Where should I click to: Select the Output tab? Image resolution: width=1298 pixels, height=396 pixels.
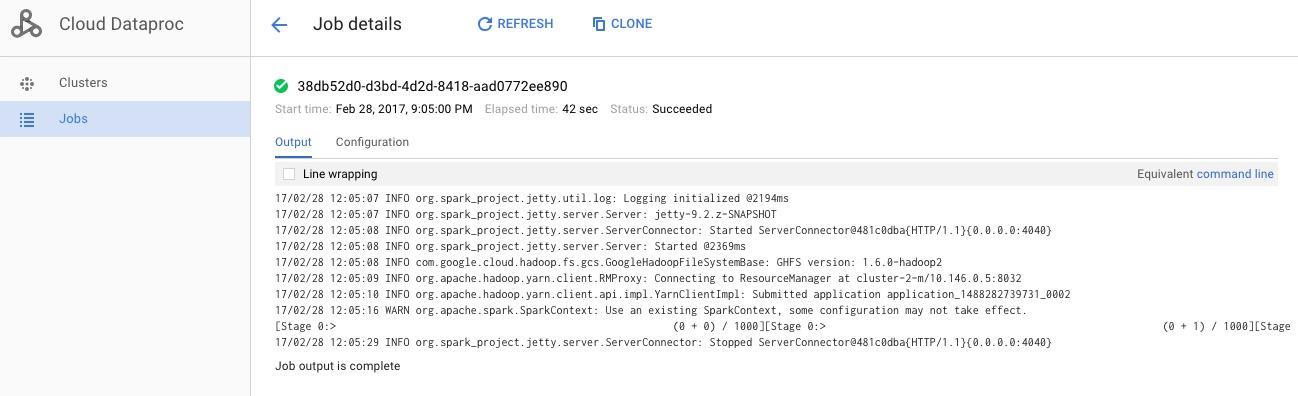293,142
